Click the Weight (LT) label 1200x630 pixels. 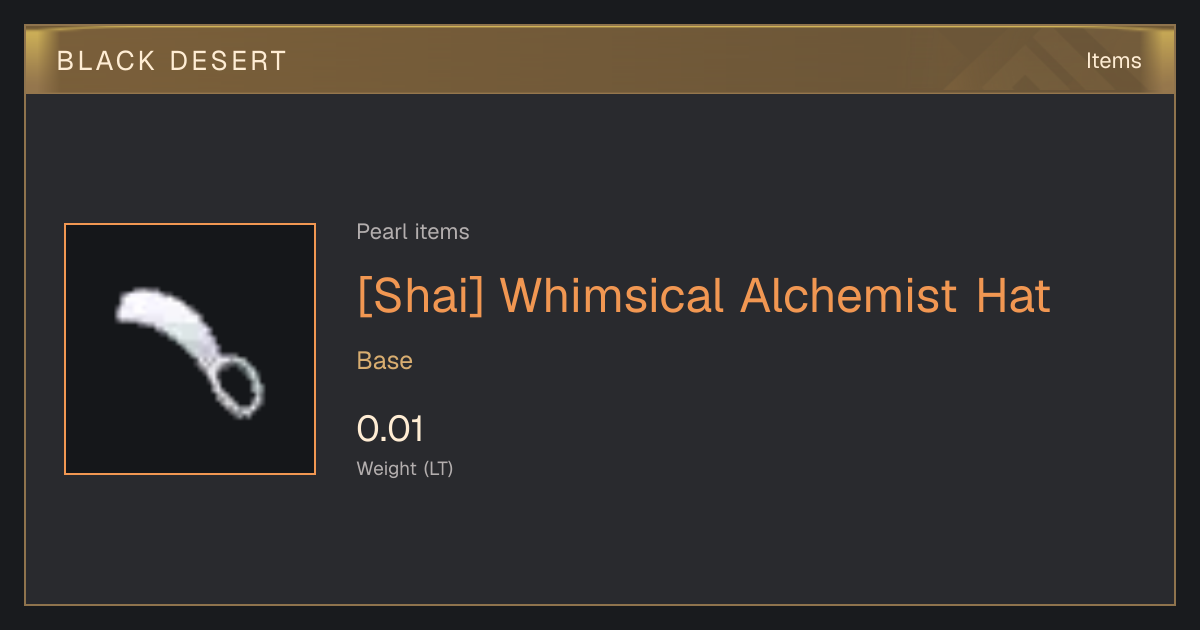[x=405, y=468]
